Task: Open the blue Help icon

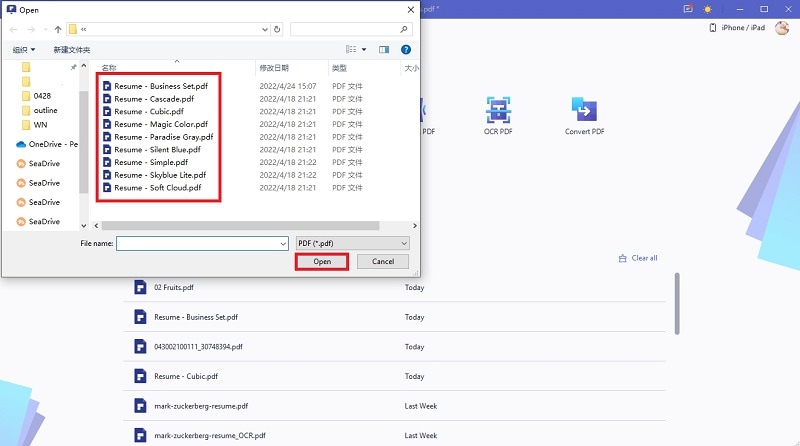Action: coord(406,49)
